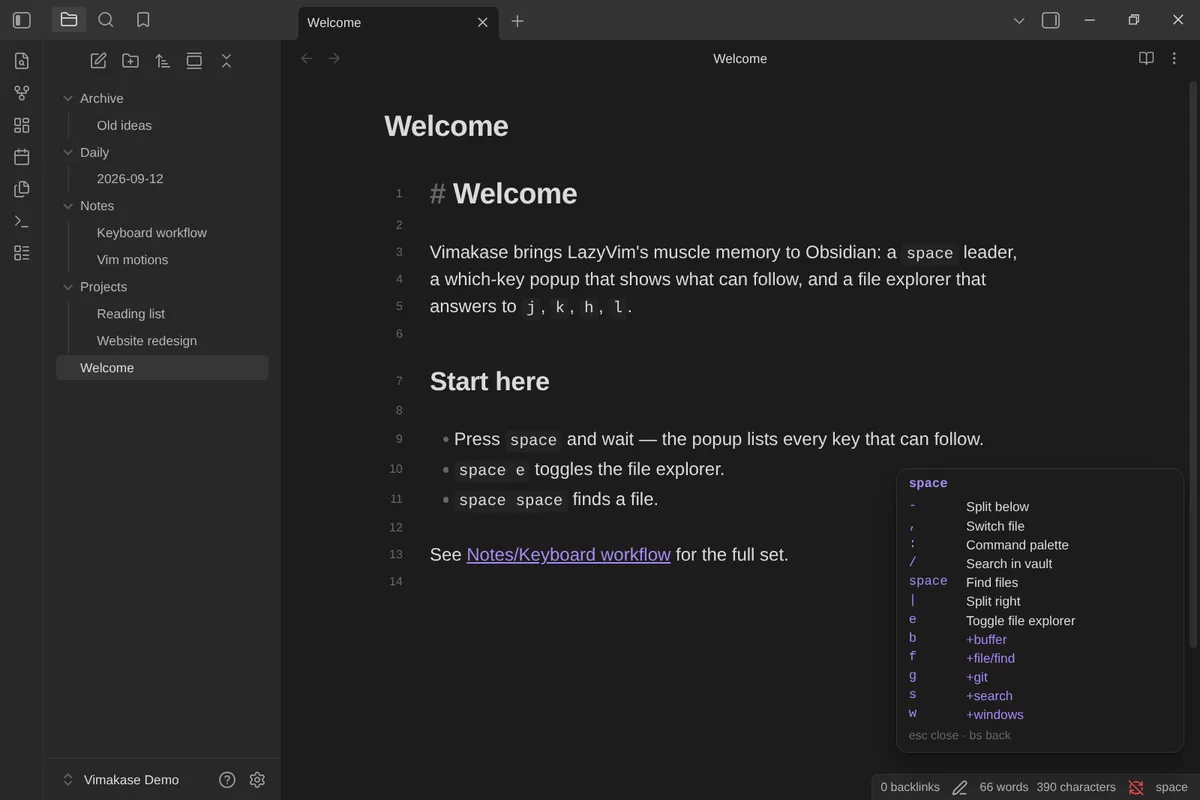Open the file explorer tab icon

[69, 20]
